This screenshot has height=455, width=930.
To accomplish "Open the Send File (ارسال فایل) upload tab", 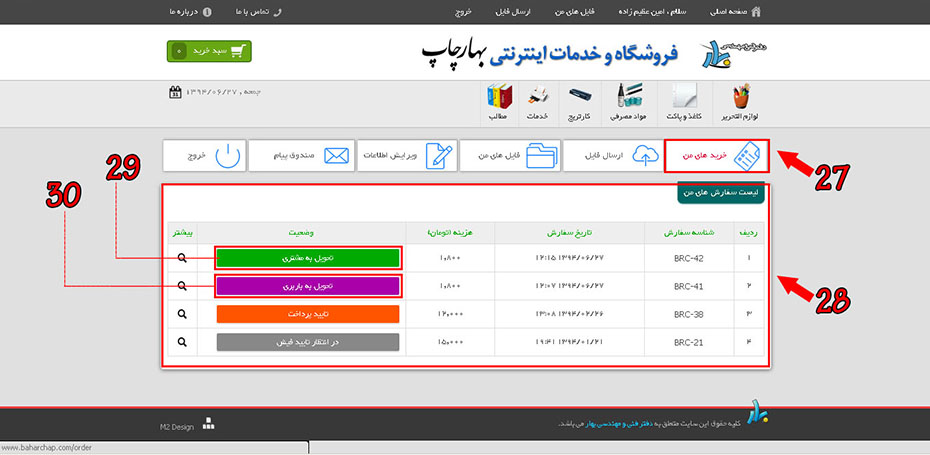I will 611,156.
